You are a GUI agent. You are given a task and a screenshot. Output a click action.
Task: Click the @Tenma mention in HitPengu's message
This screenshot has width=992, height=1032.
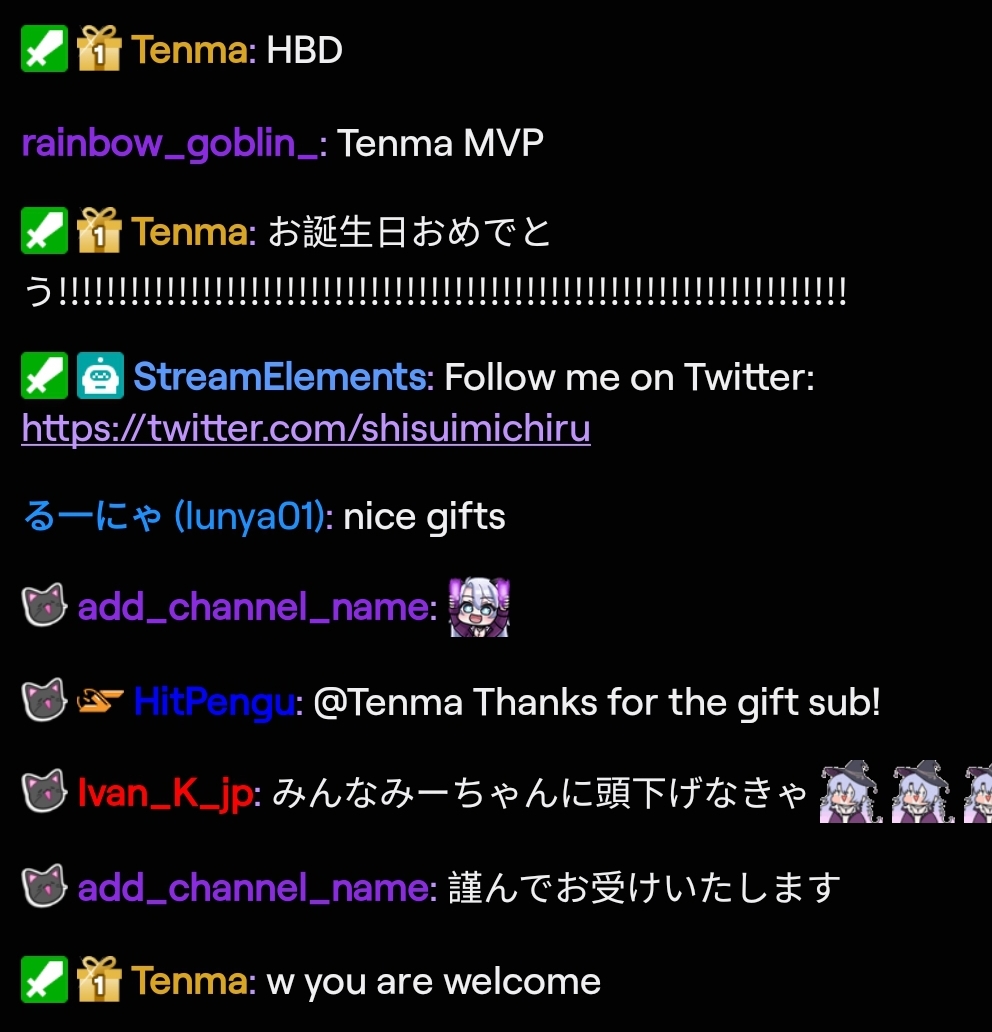point(388,702)
